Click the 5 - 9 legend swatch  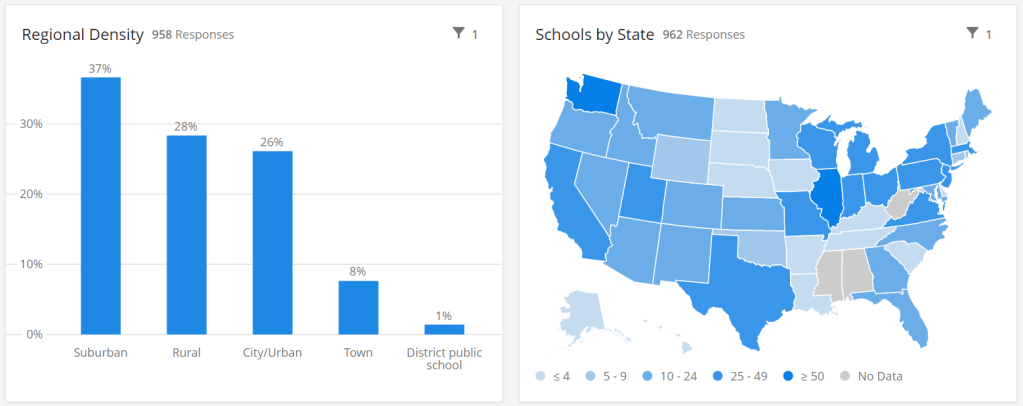591,376
